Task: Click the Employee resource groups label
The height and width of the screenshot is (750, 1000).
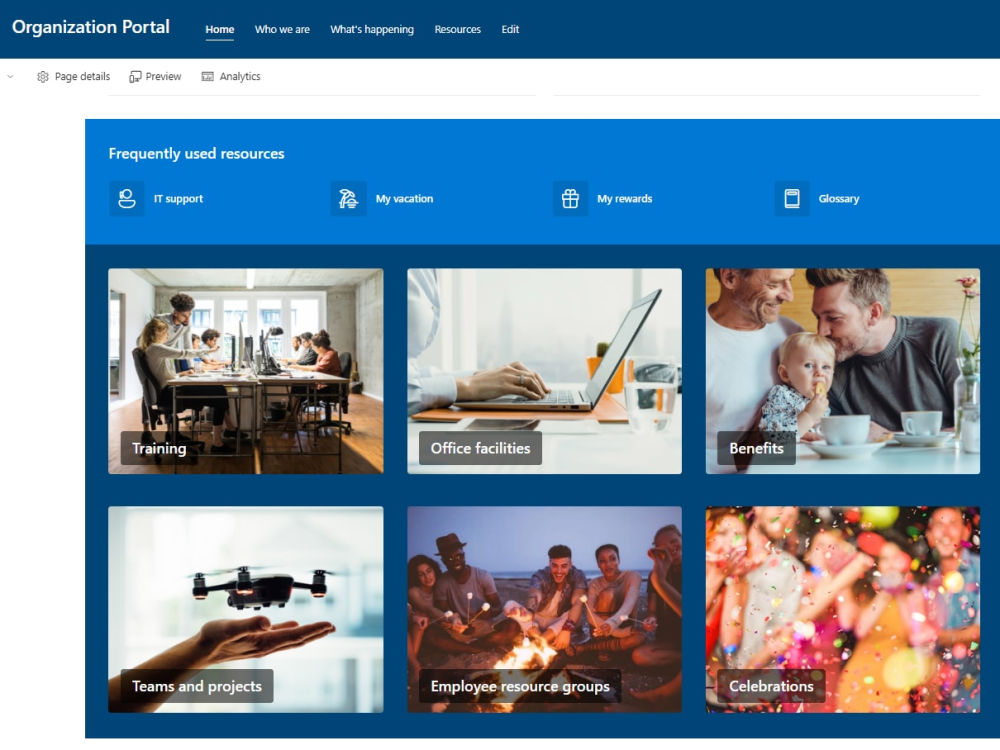Action: [x=520, y=686]
